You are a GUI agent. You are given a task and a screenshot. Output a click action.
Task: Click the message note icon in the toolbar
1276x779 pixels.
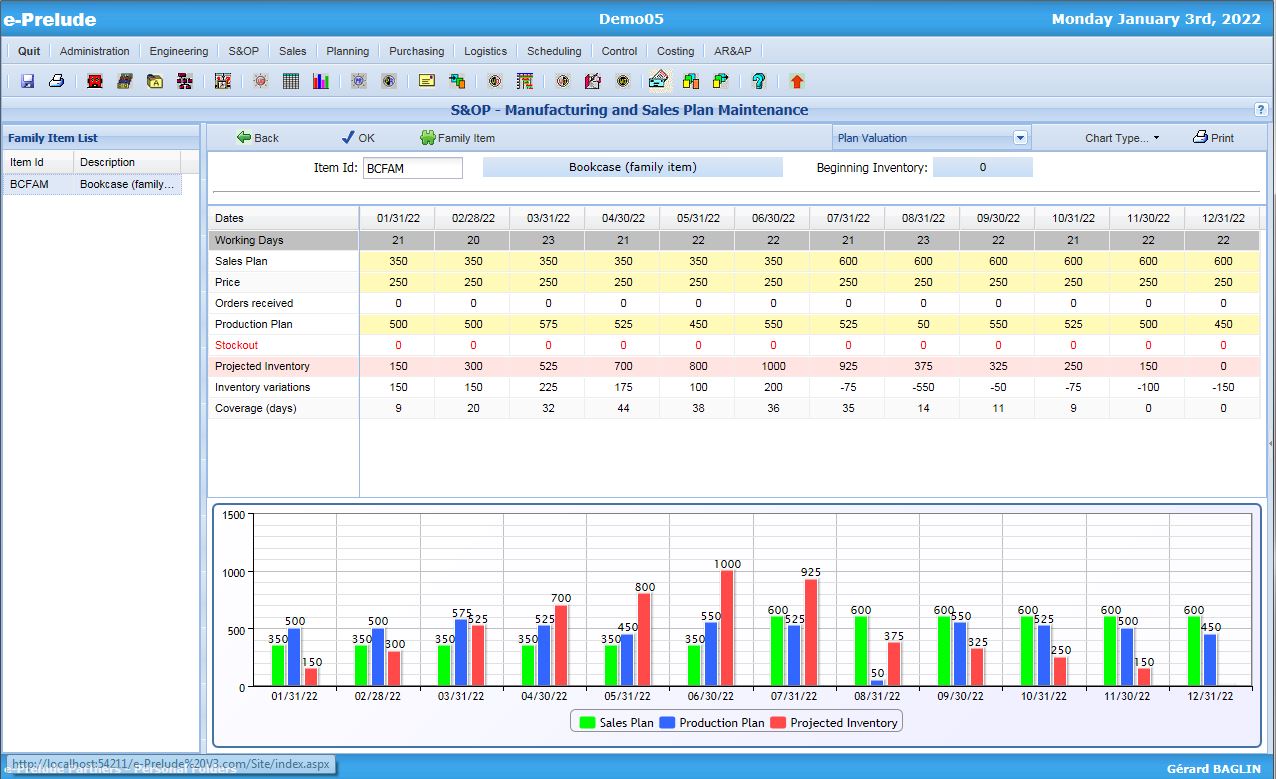425,81
